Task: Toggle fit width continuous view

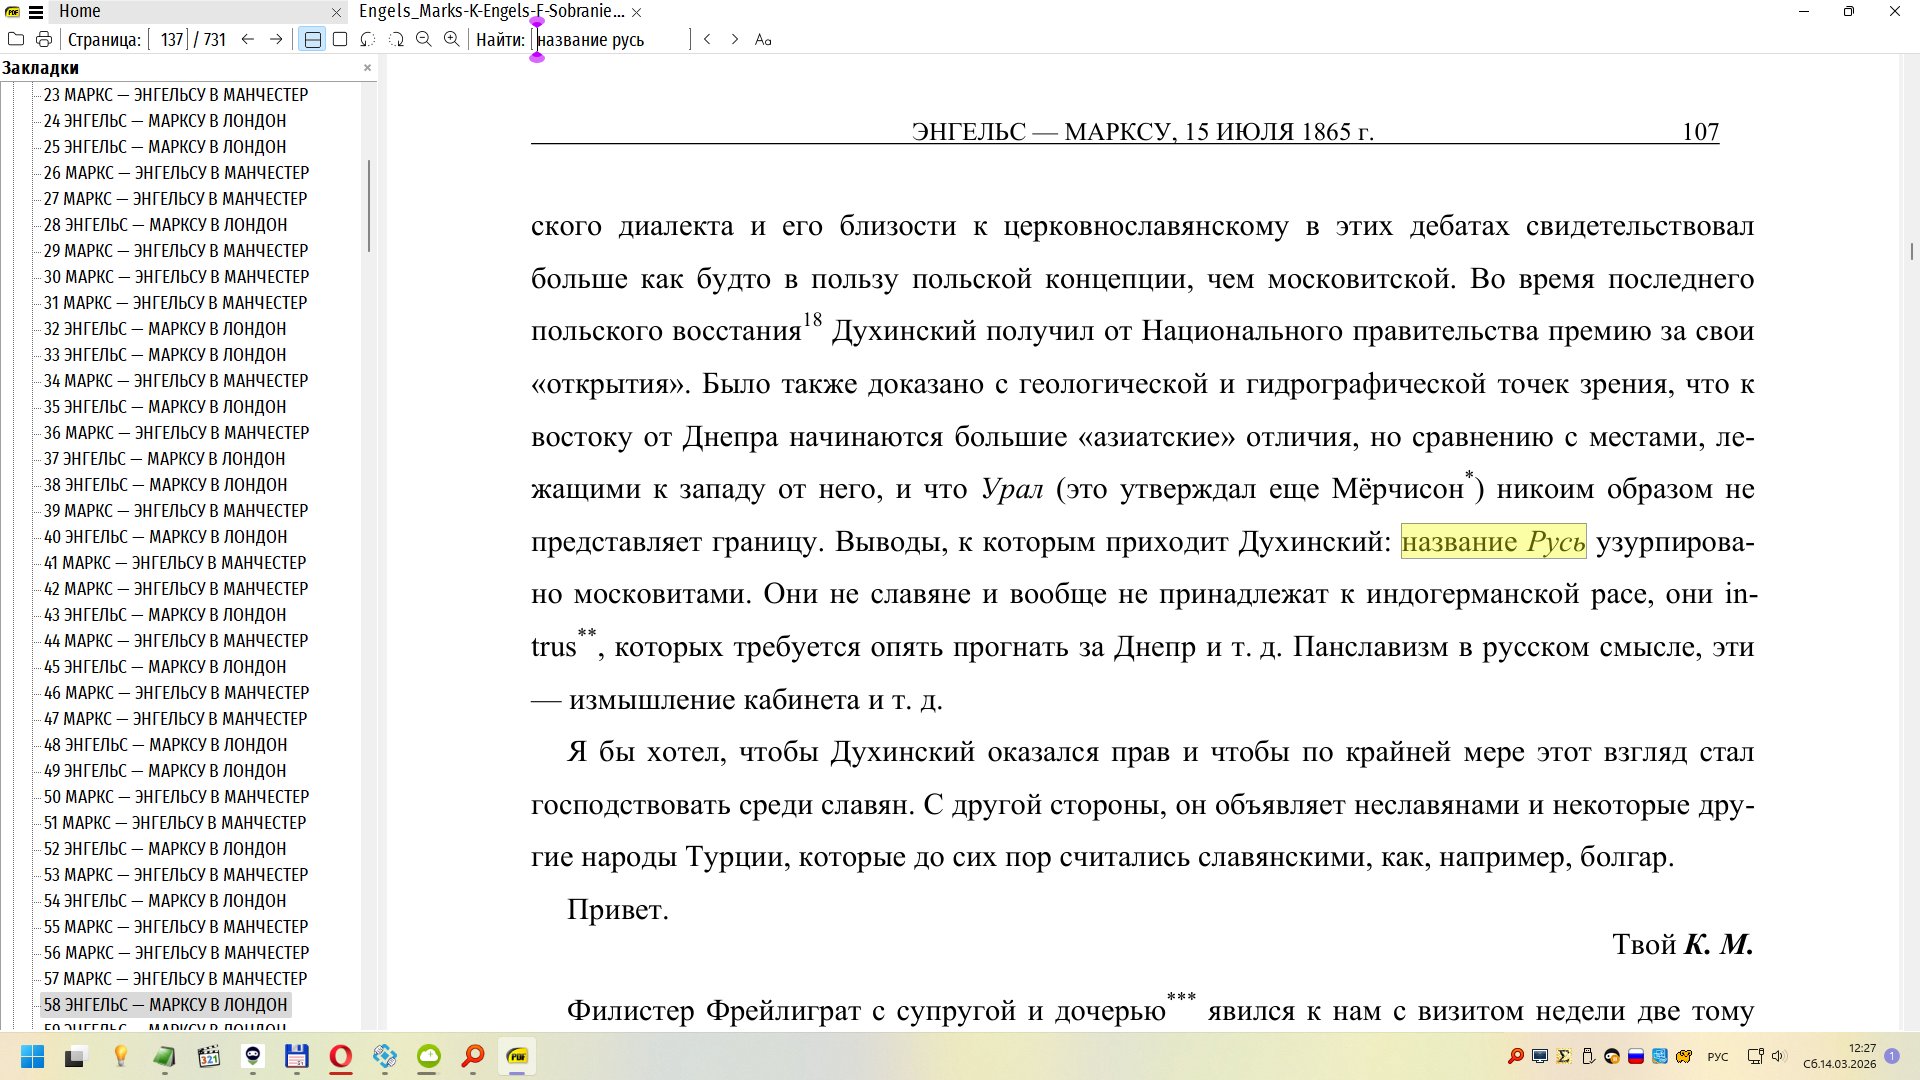Action: point(313,39)
